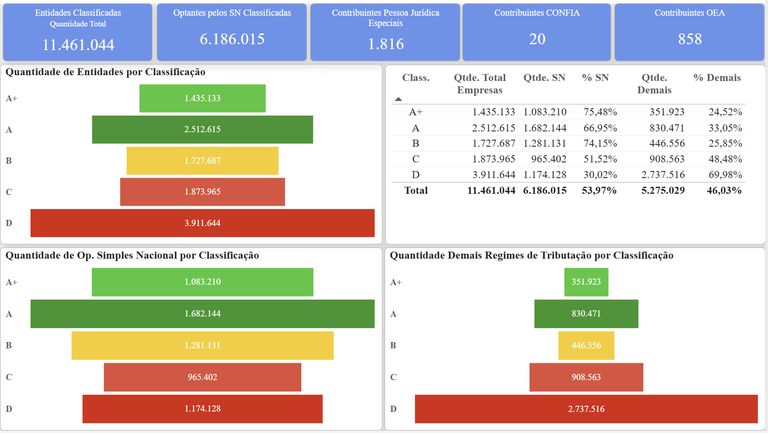Select the light green 1.435.133 bar

[x=202, y=98]
